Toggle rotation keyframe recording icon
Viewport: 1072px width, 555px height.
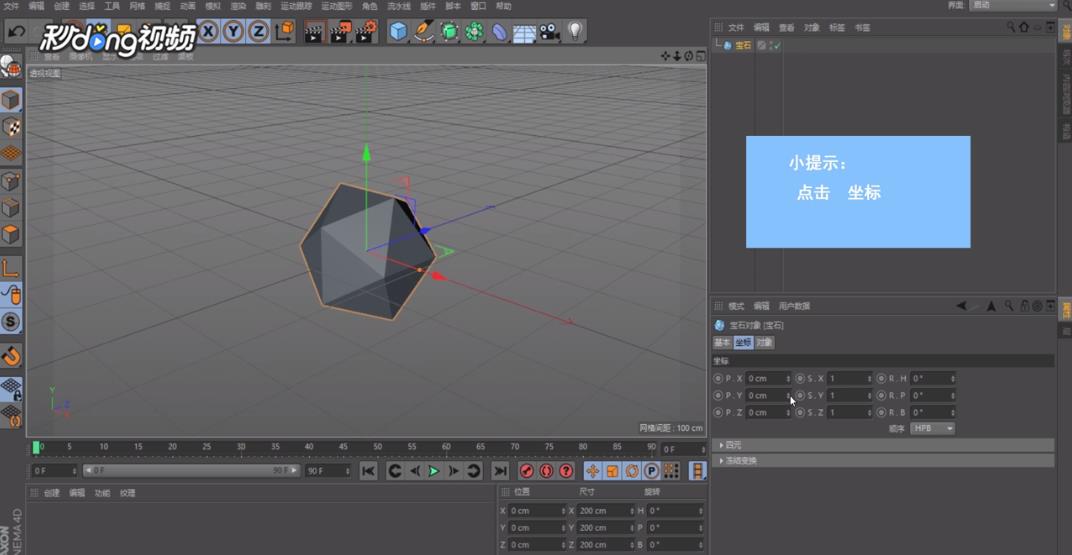pyautogui.click(x=632, y=471)
